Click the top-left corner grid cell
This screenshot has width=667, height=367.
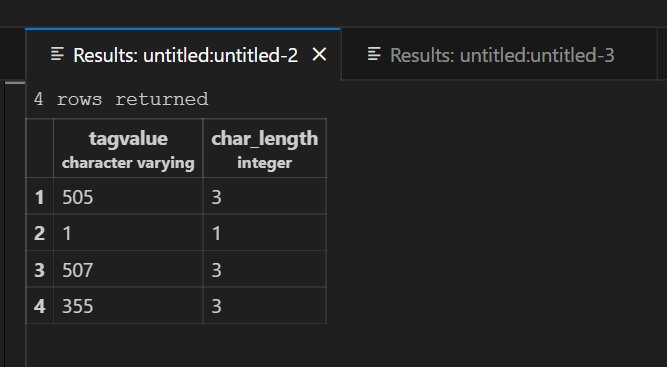pyautogui.click(x=40, y=148)
